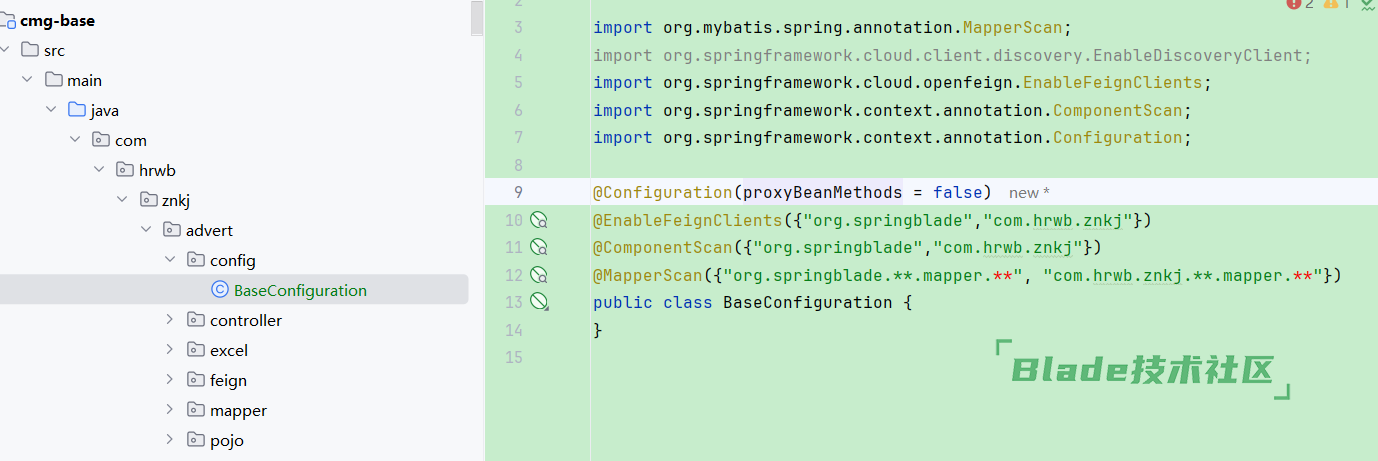Collapse the src folder
The image size is (1378, 461).
pos(6,50)
